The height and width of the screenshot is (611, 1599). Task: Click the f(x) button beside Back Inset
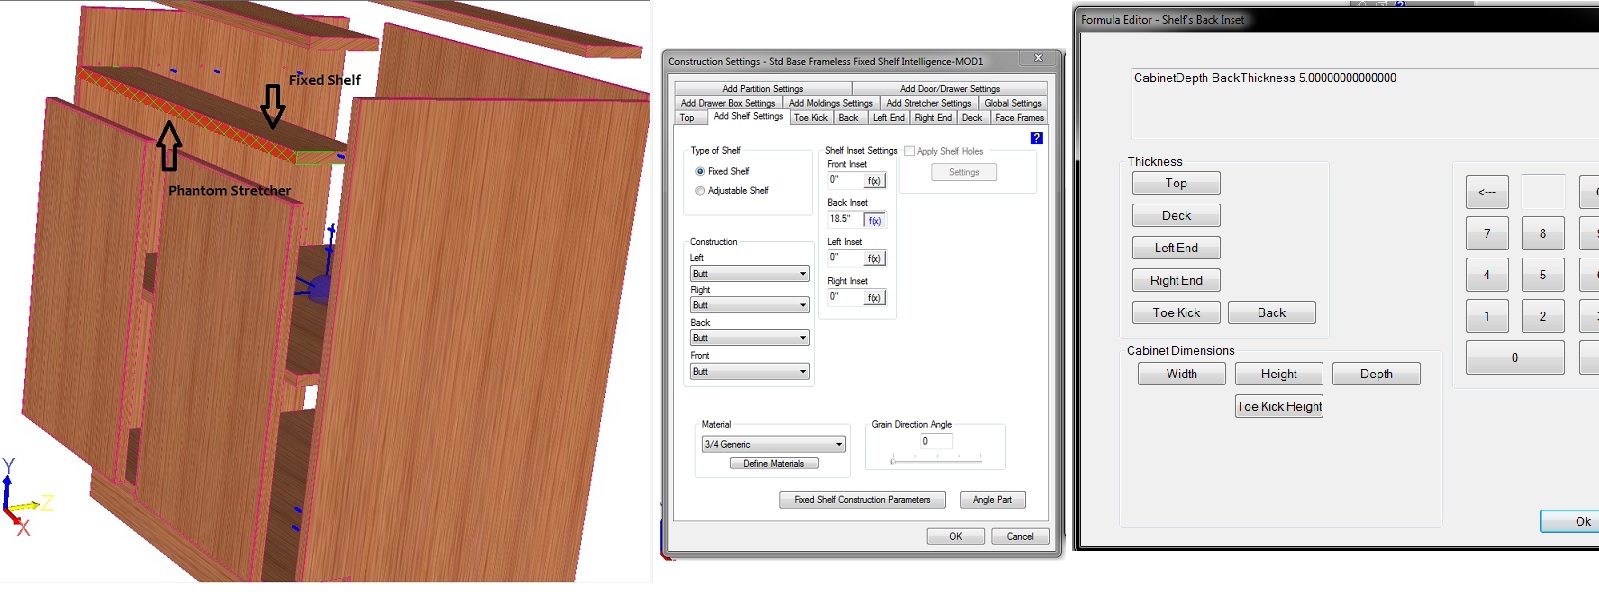[874, 220]
